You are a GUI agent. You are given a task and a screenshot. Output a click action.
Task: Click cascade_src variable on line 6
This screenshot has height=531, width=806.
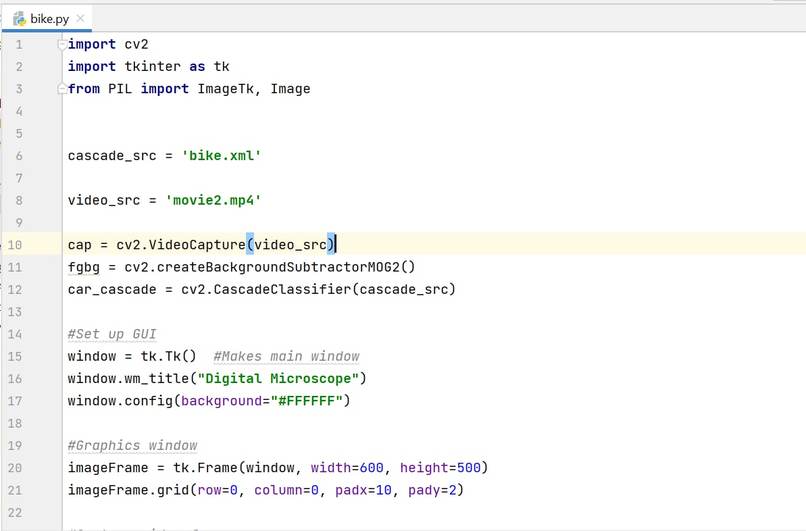[x=112, y=156]
